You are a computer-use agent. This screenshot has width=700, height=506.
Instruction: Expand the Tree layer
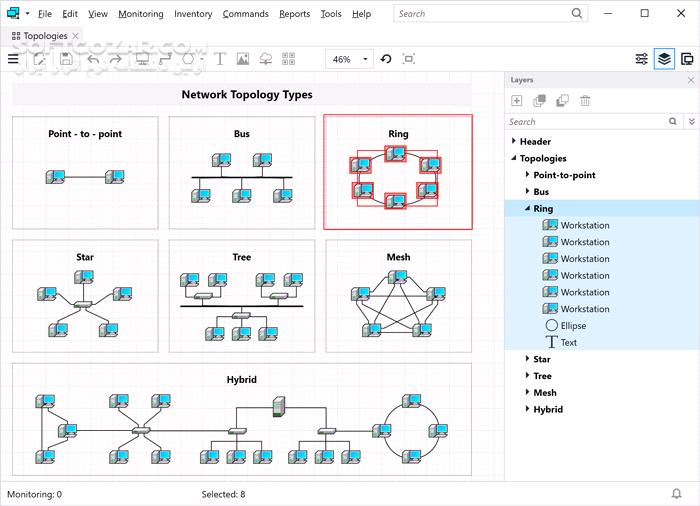click(527, 376)
